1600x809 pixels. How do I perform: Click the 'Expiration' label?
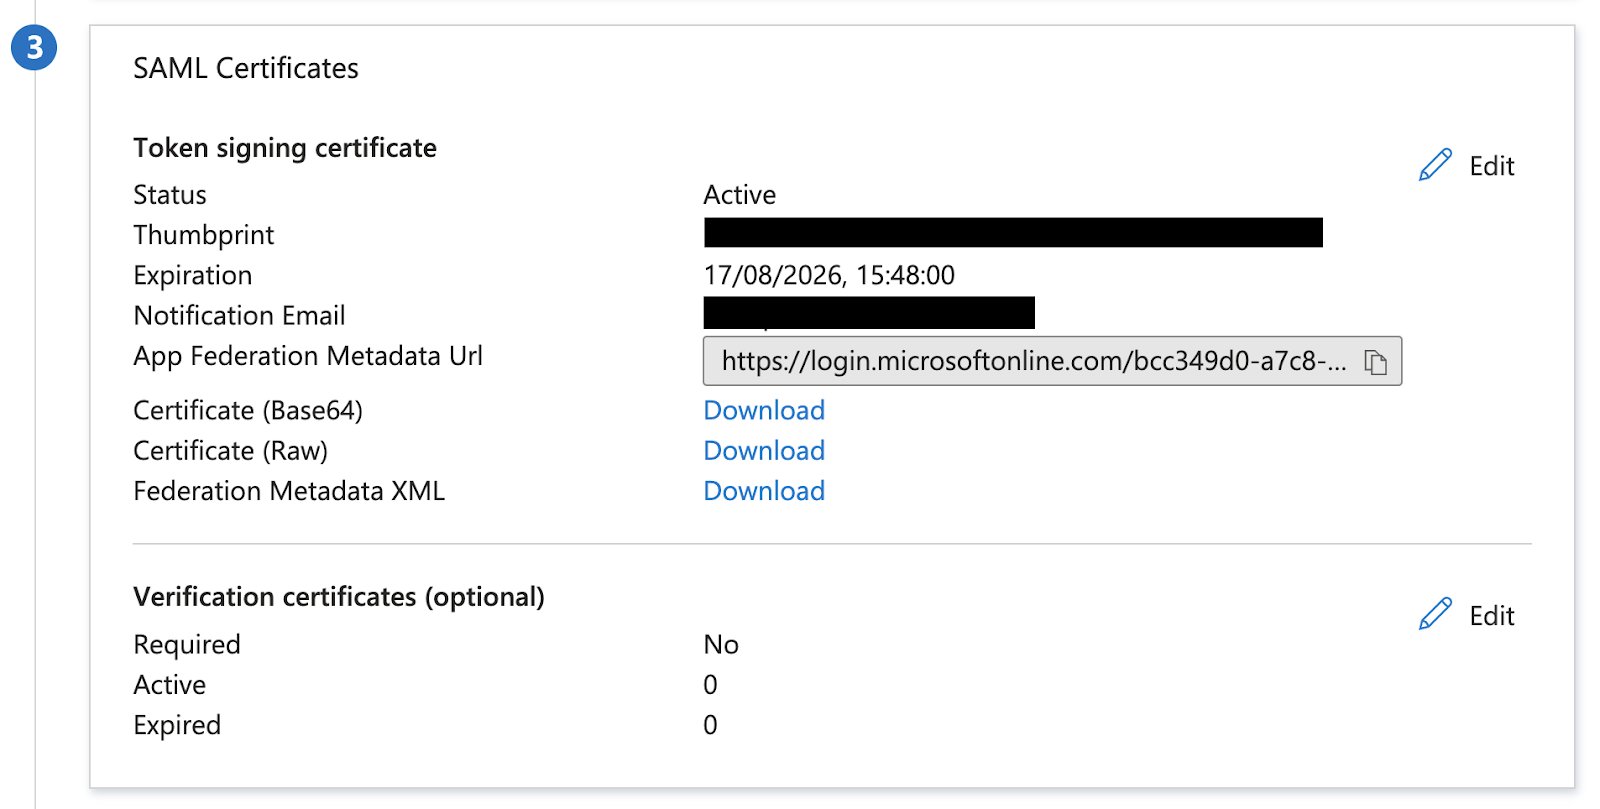(x=193, y=275)
